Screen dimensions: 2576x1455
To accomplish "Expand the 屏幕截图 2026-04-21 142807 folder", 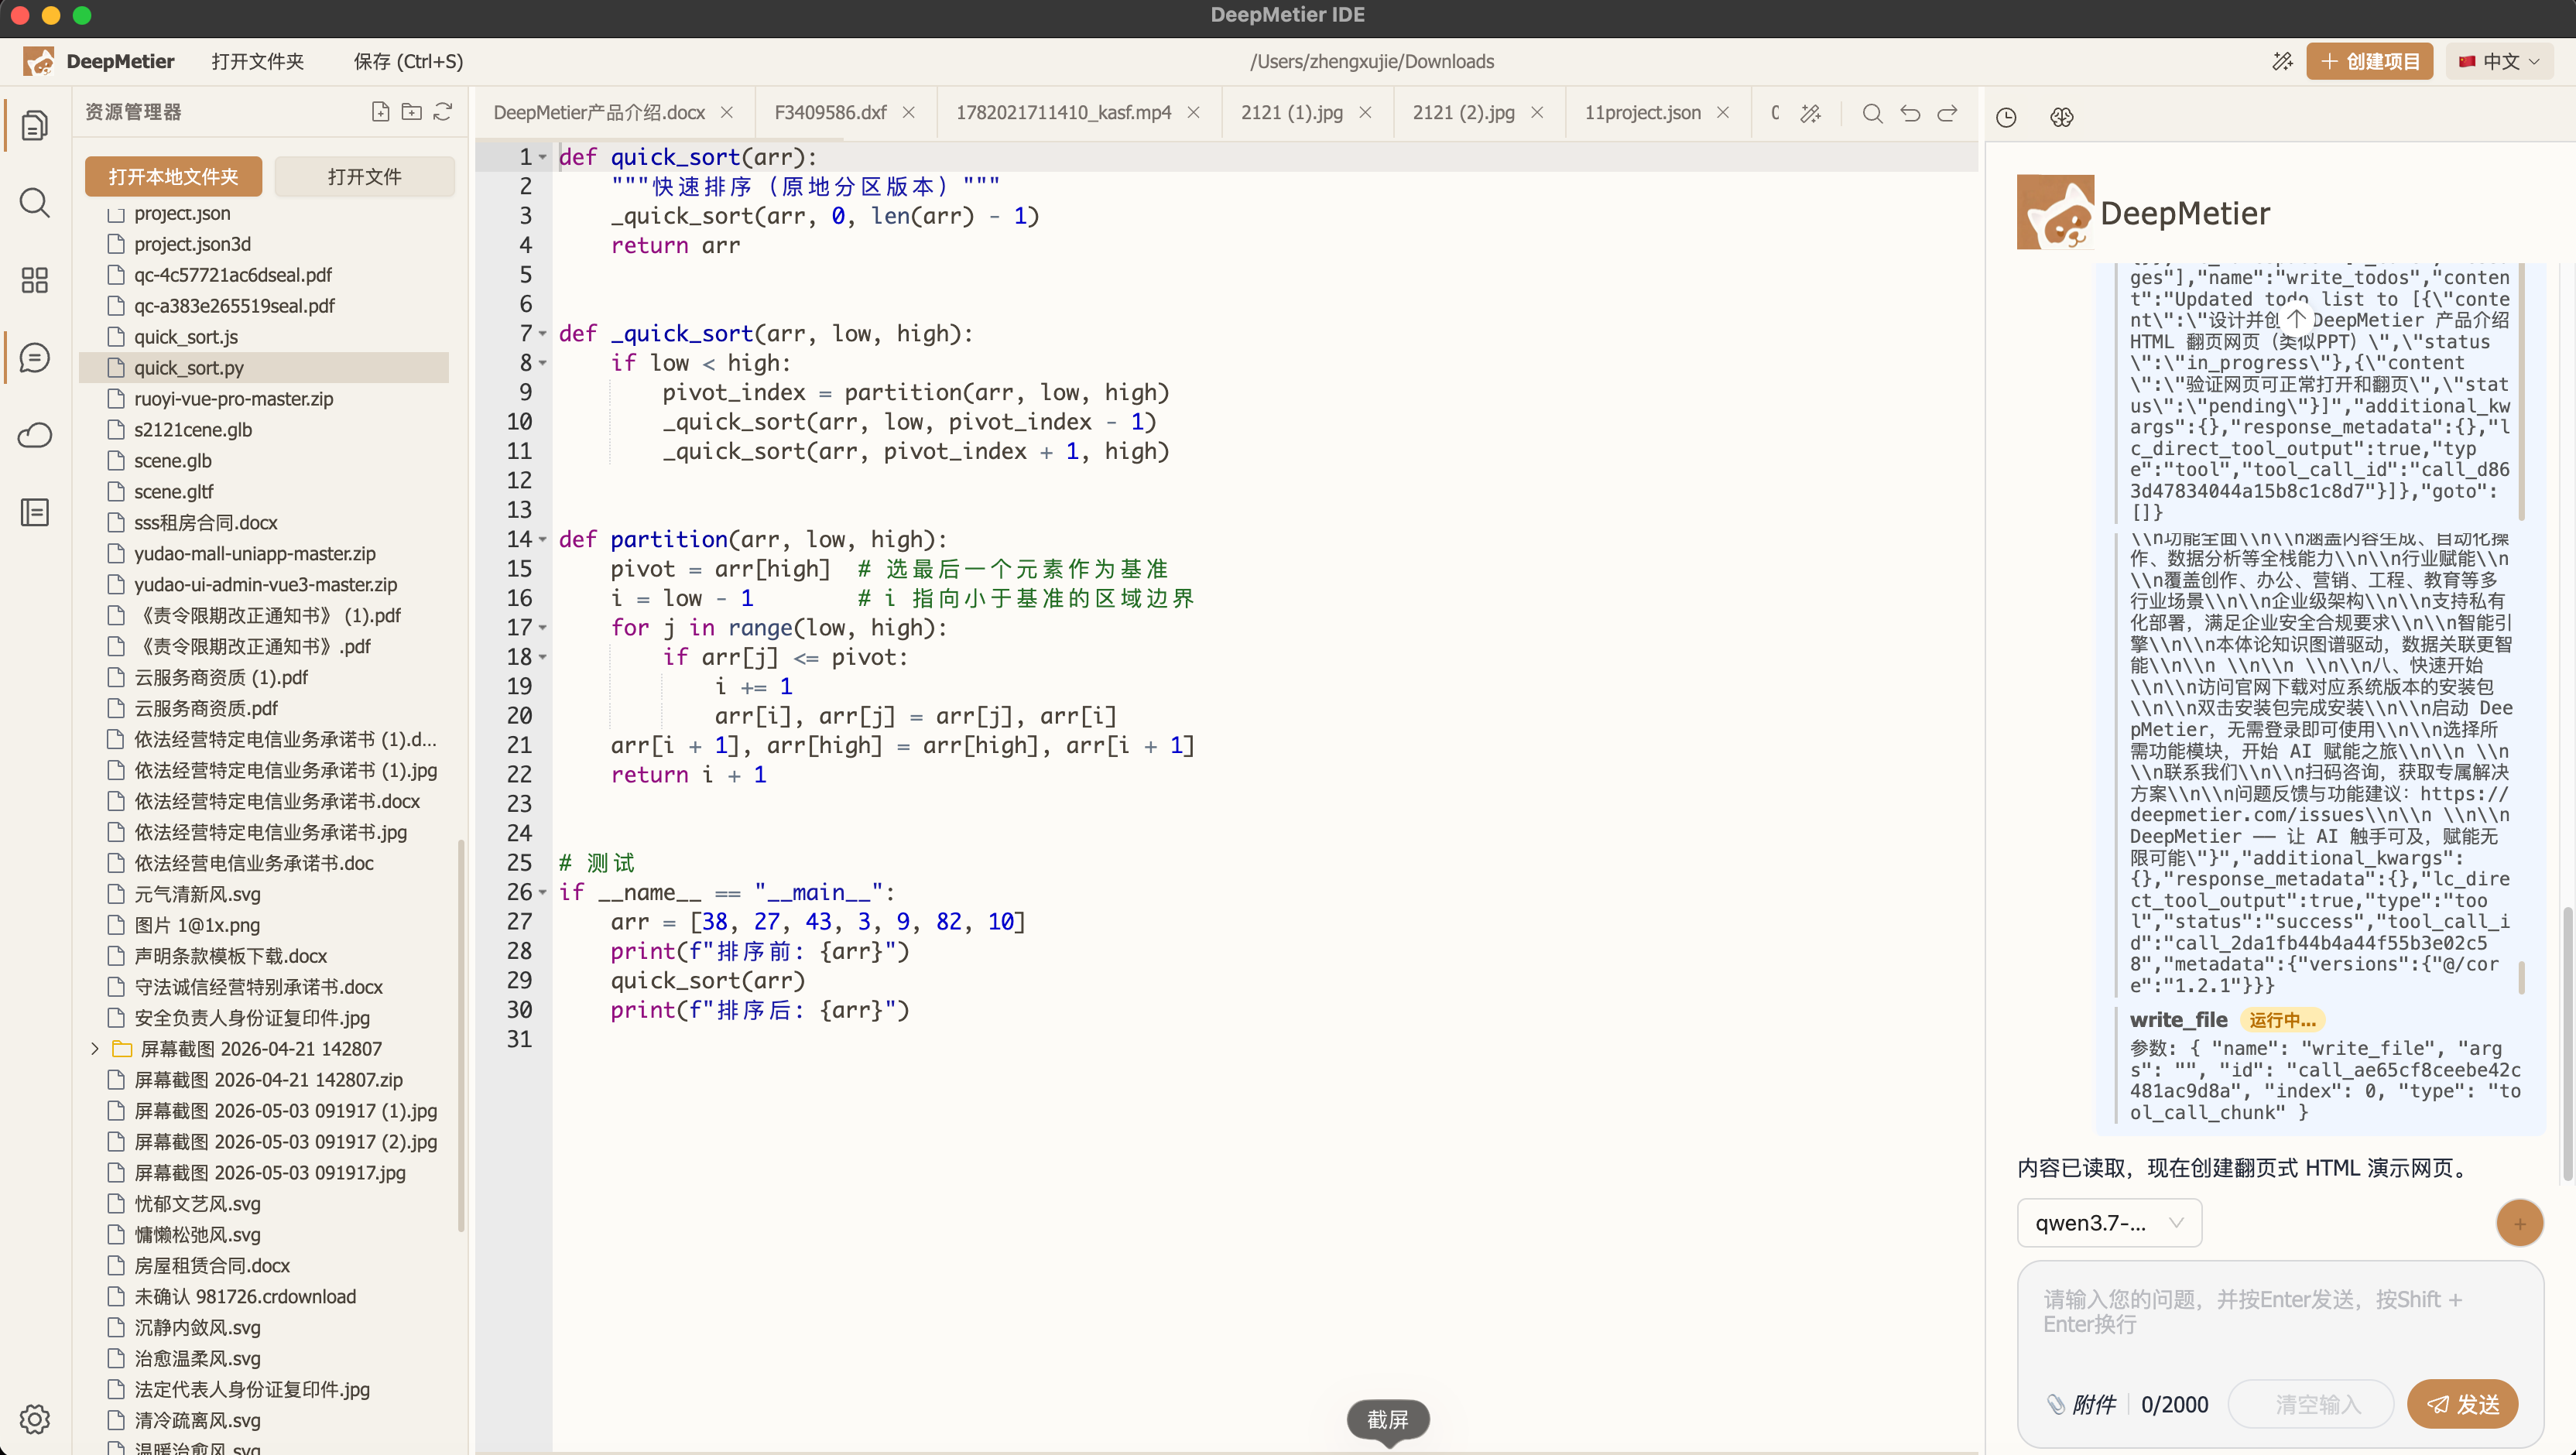I will click(x=95, y=1049).
